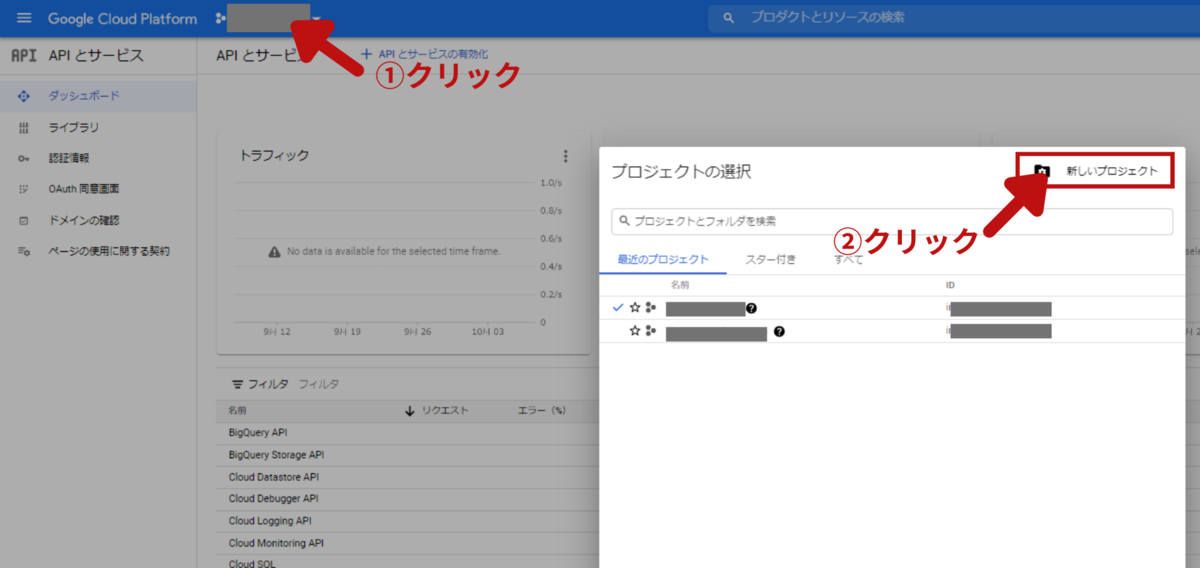Click the help icon on the unchecked project row
The image size is (1200, 568).
point(778,331)
